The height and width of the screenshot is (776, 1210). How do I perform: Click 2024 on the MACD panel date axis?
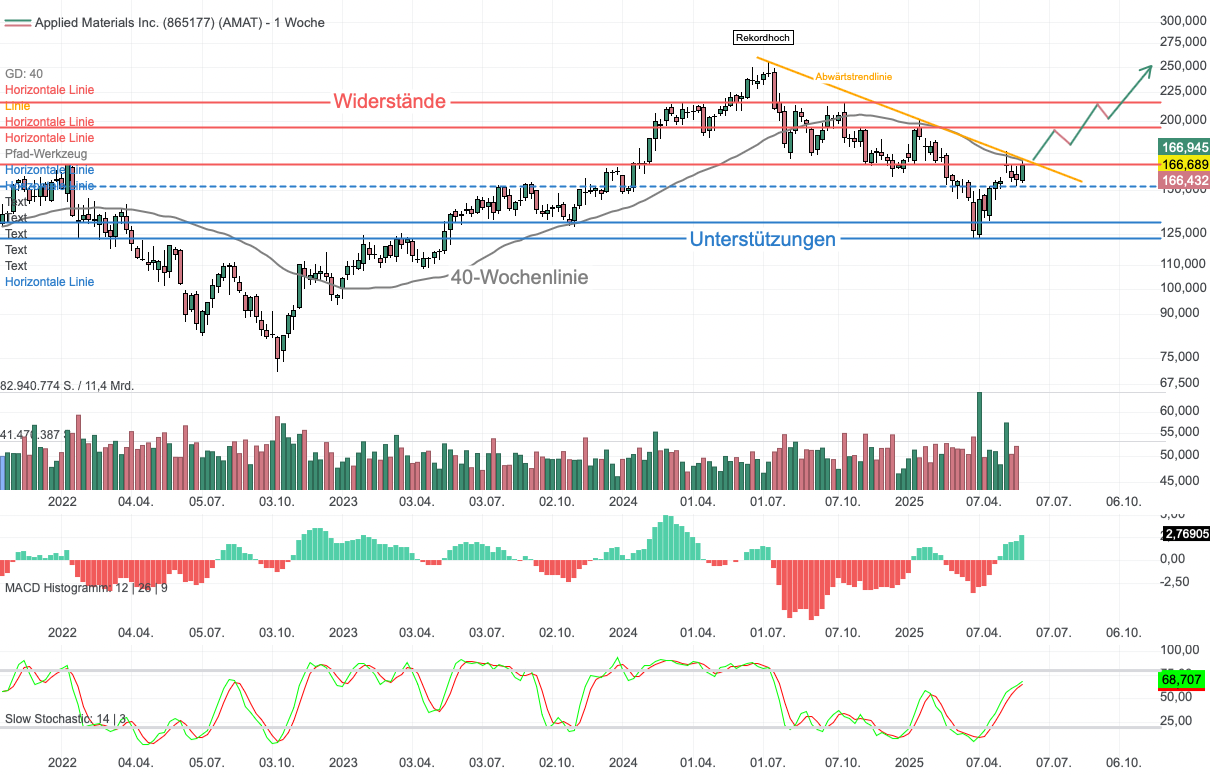pos(624,633)
